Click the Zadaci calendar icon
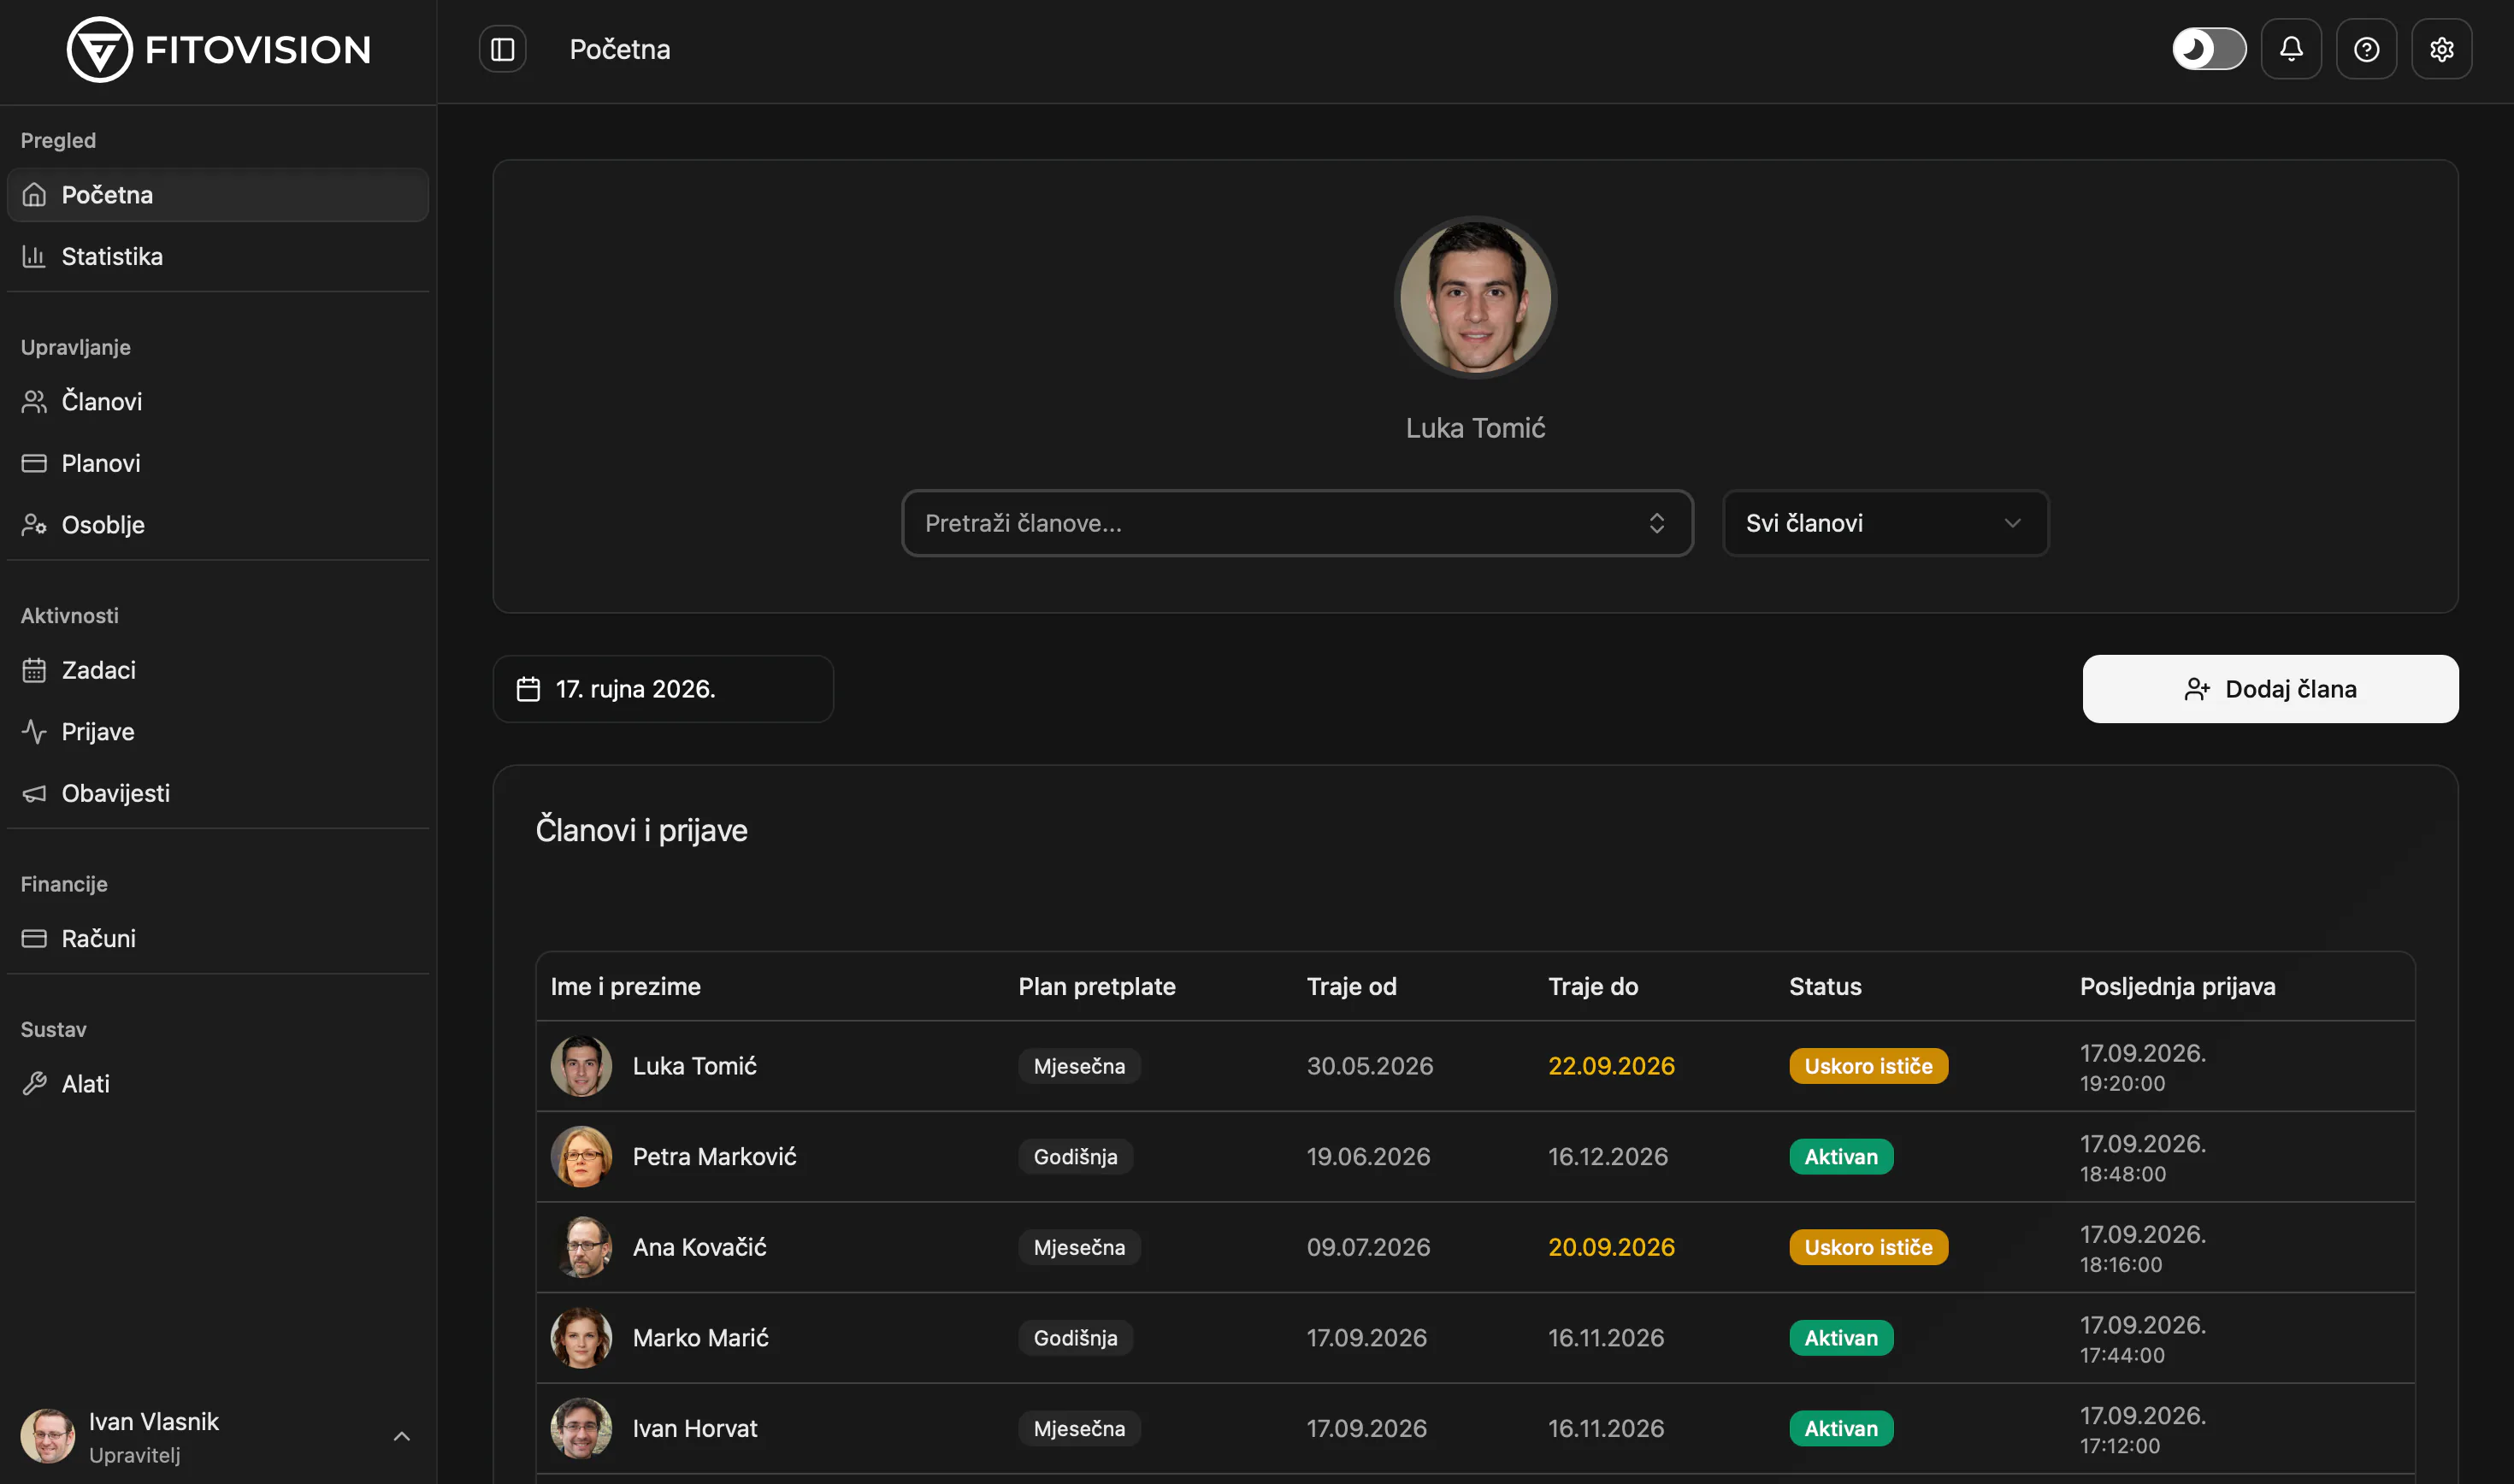Viewport: 2514px width, 1484px height. 34,670
